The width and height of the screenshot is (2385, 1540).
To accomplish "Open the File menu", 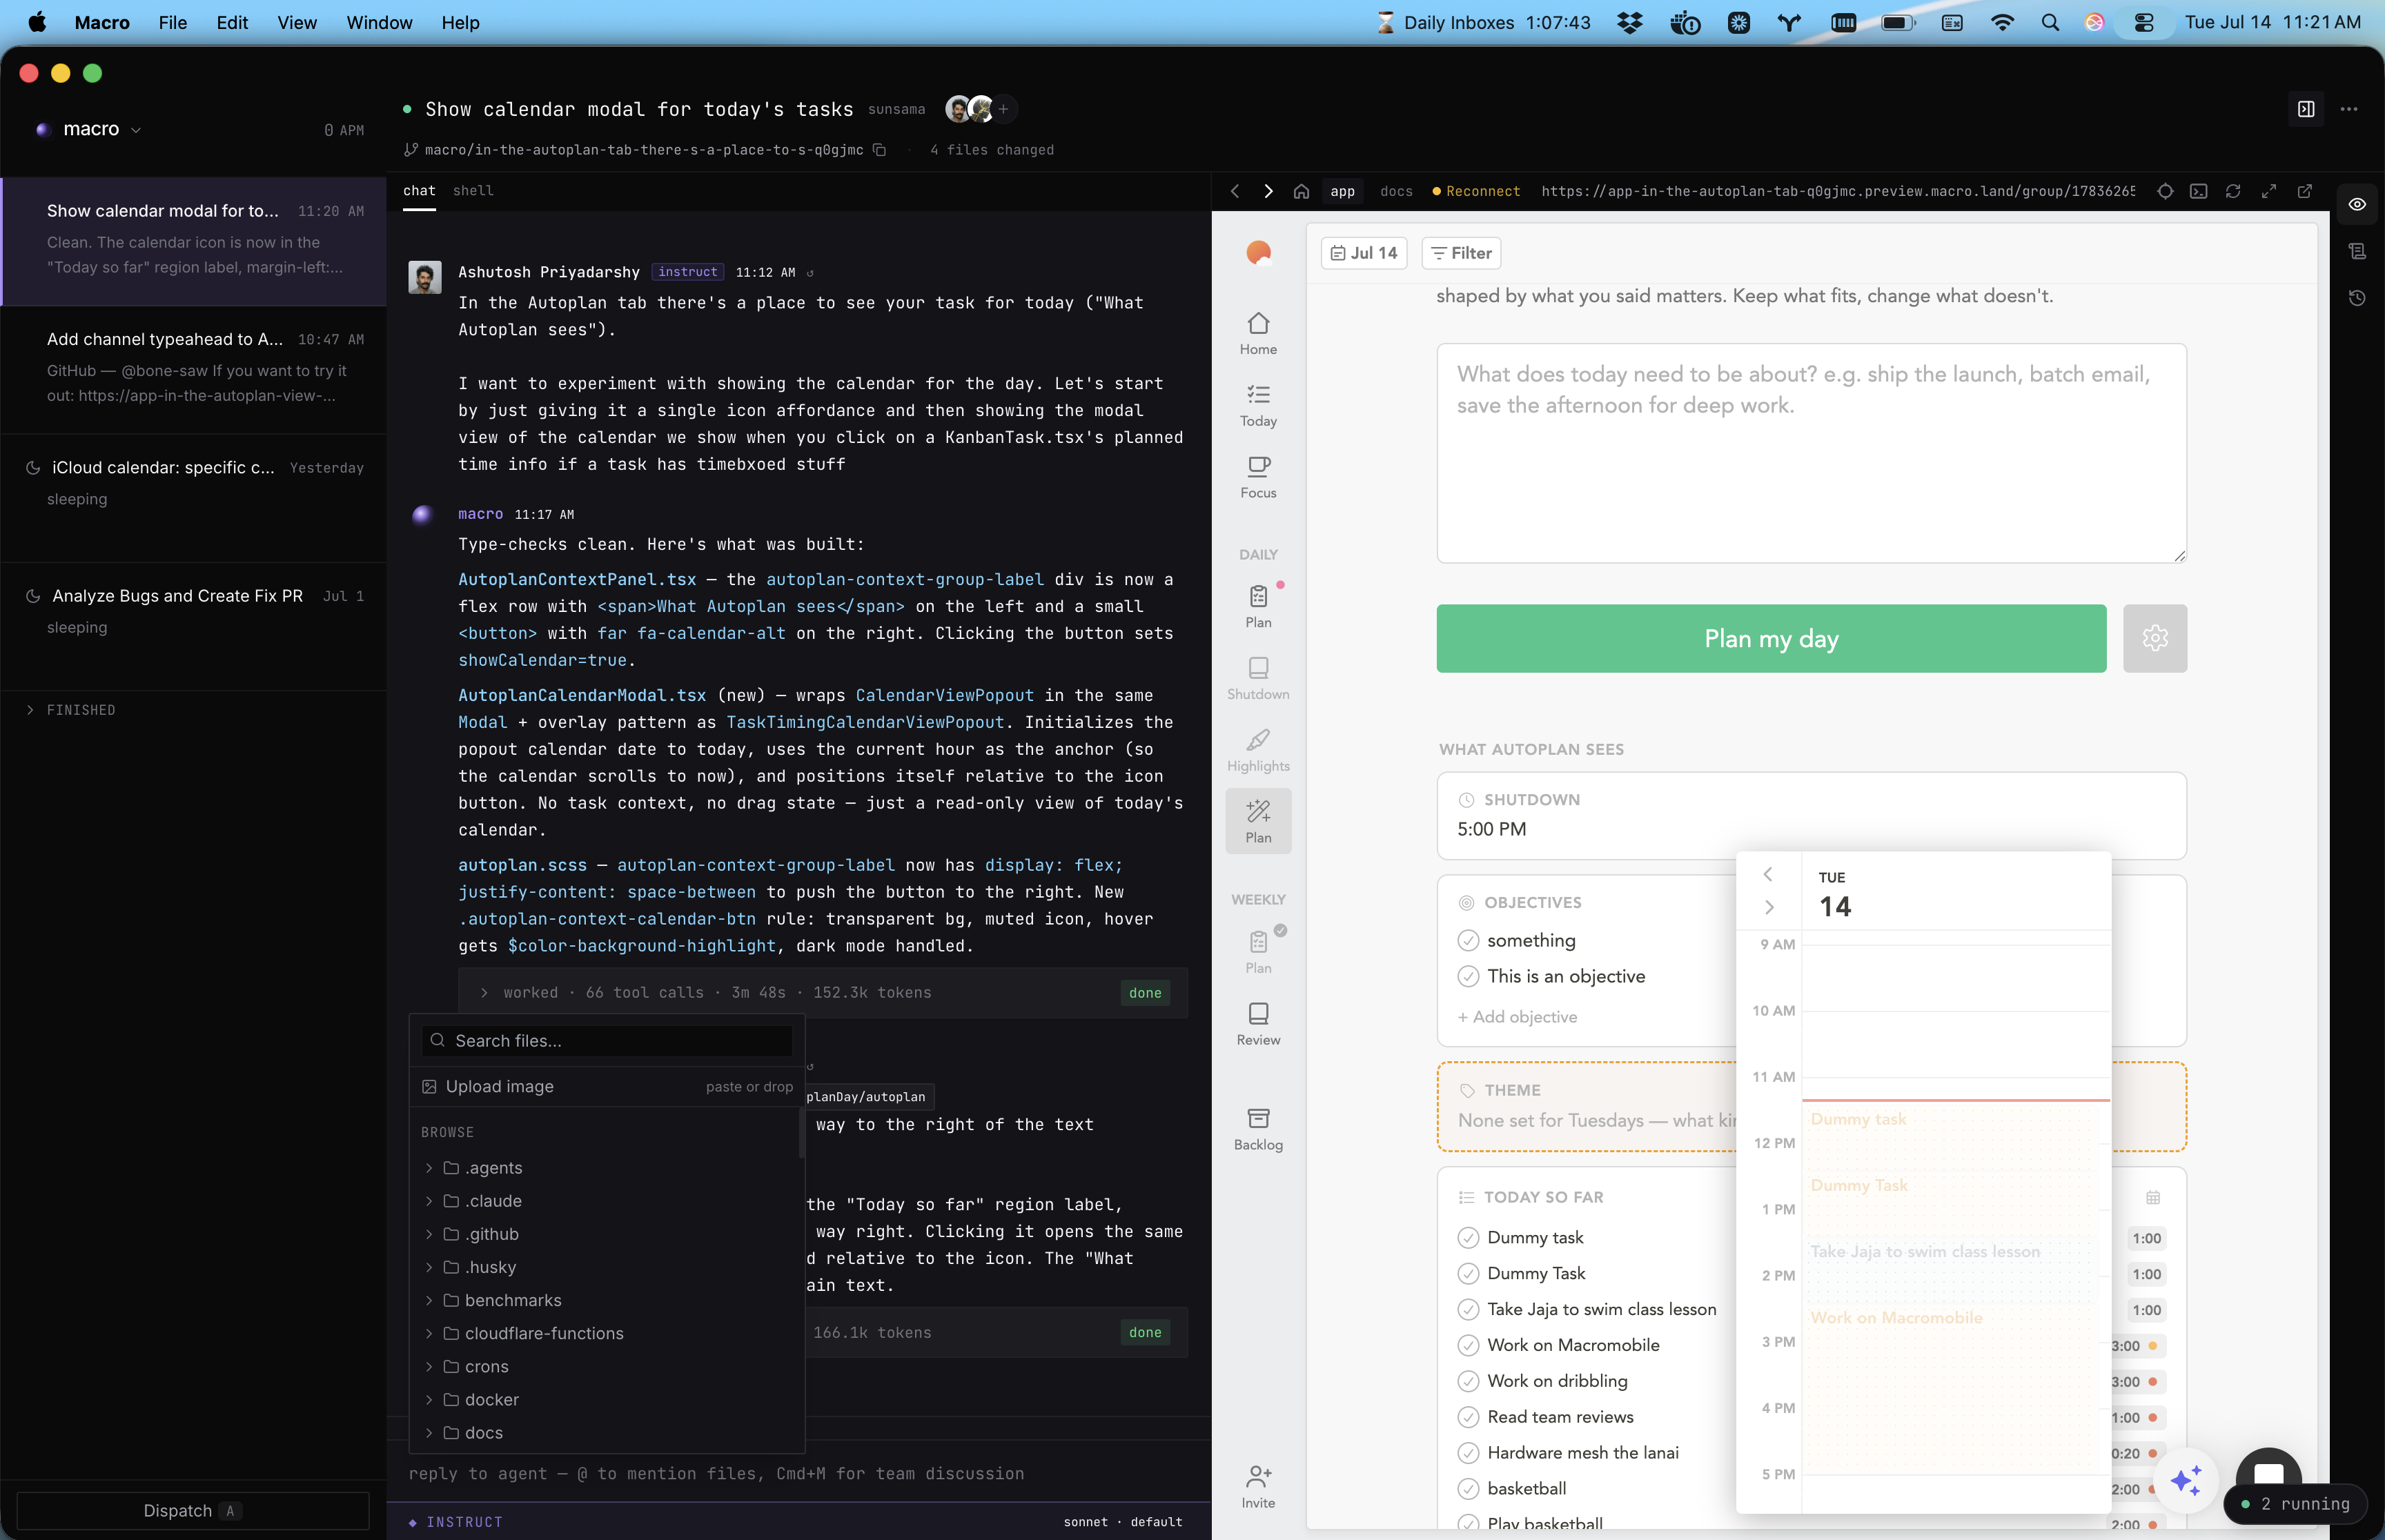I will 172,22.
